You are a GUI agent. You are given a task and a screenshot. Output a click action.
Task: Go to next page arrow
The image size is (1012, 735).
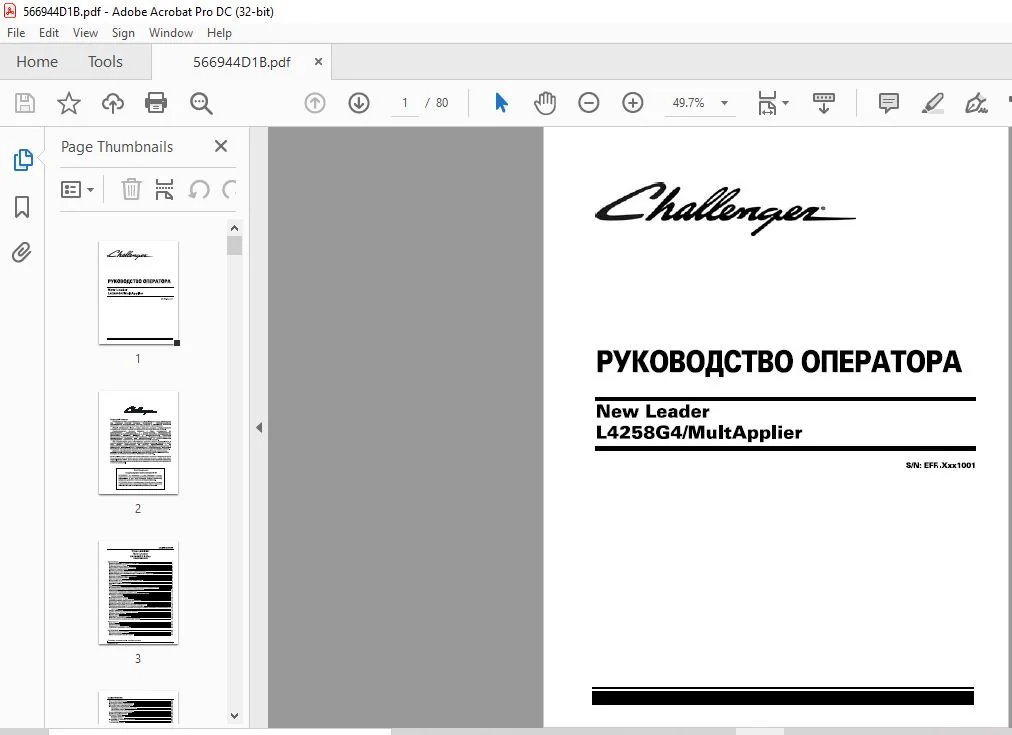click(x=359, y=103)
